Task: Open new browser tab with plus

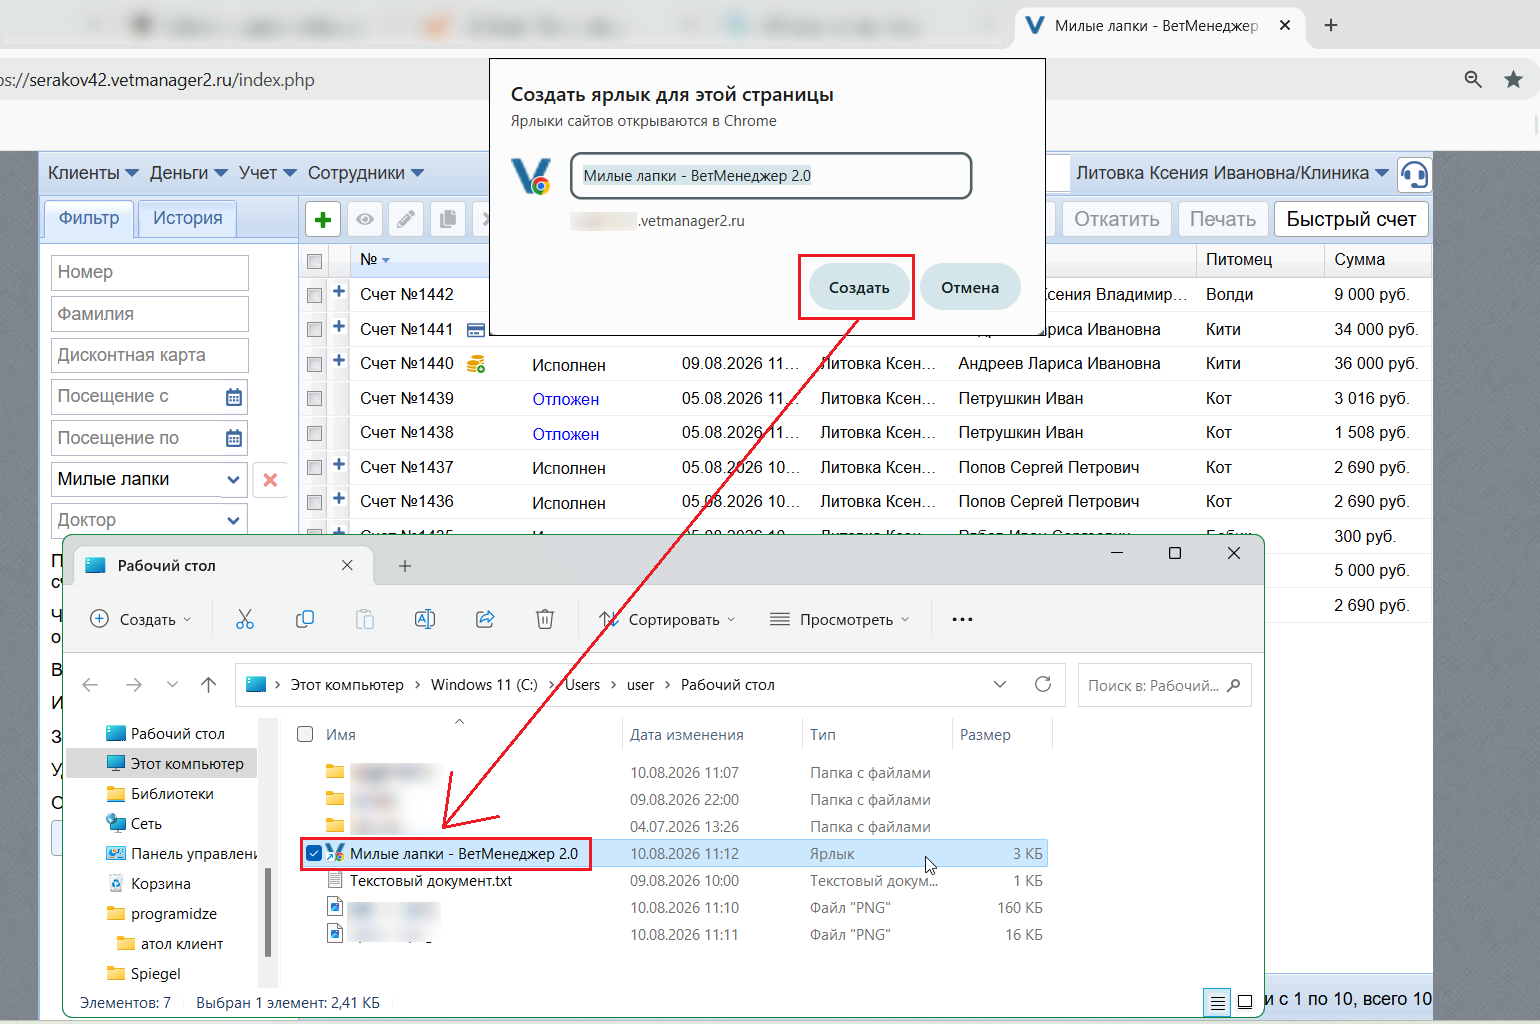Action: 1331,25
